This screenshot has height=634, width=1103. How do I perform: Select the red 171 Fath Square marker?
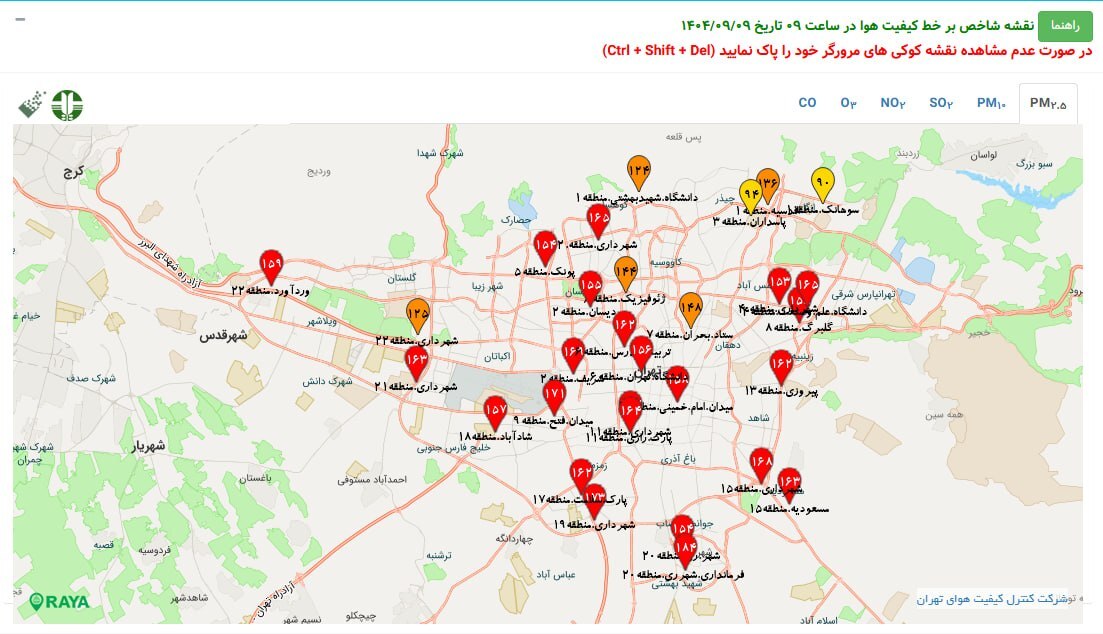pyautogui.click(x=554, y=395)
